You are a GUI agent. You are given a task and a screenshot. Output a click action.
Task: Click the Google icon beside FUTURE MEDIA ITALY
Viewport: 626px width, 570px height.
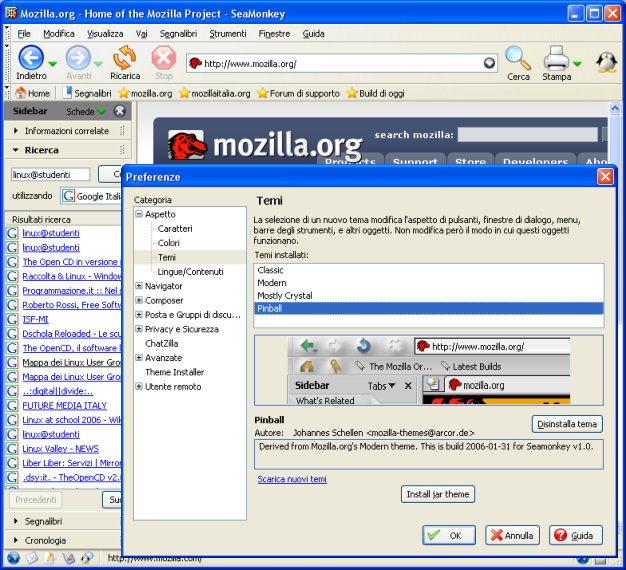(12, 406)
